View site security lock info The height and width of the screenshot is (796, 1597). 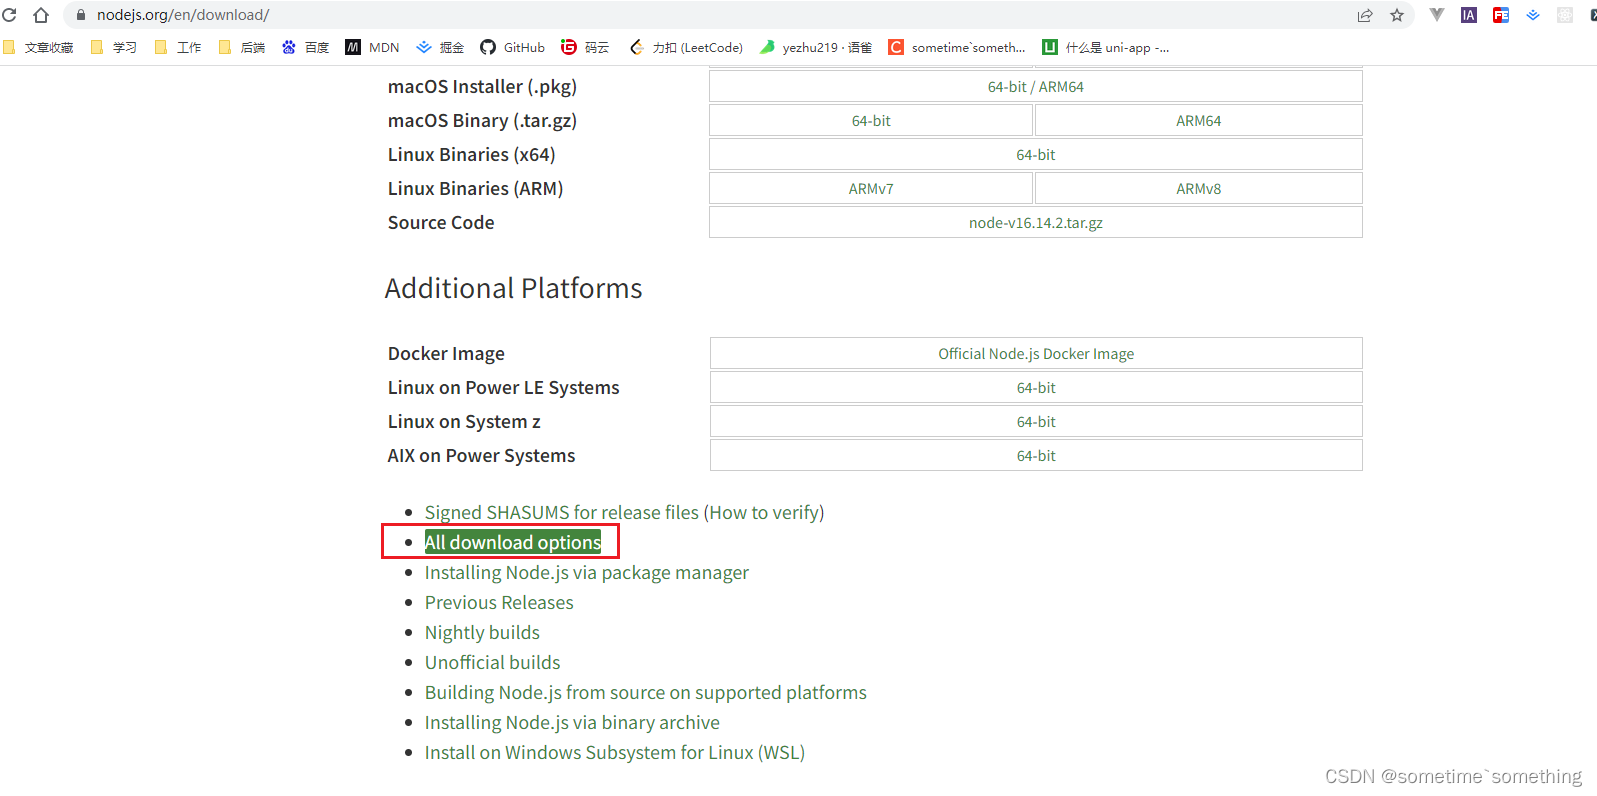81,15
